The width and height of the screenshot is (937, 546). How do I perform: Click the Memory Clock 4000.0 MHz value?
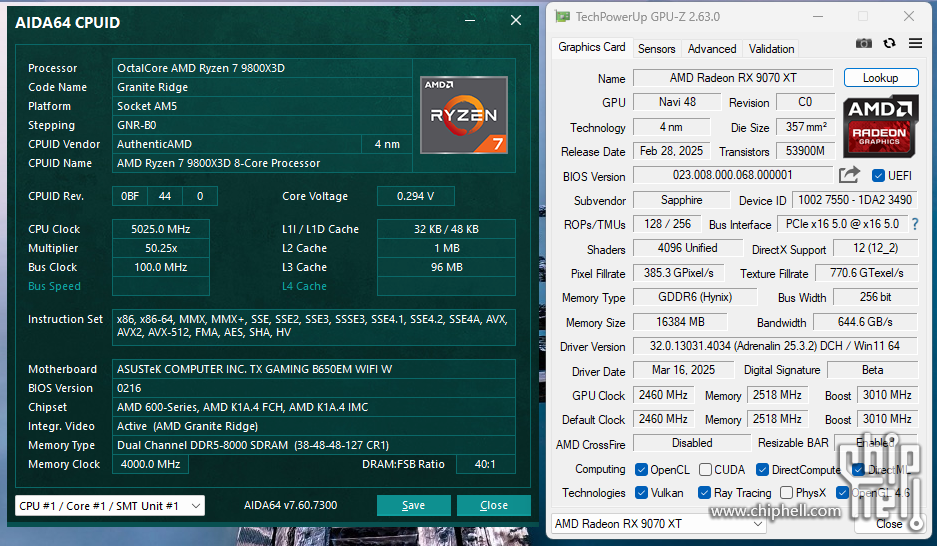click(151, 464)
